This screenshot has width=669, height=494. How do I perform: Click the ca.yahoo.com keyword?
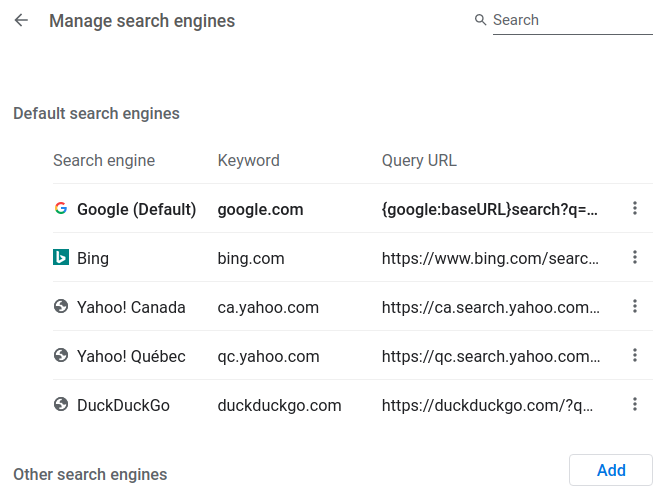(x=268, y=308)
